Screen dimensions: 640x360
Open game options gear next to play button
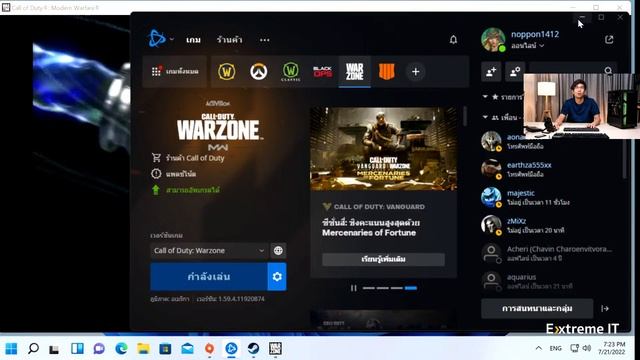coord(277,277)
